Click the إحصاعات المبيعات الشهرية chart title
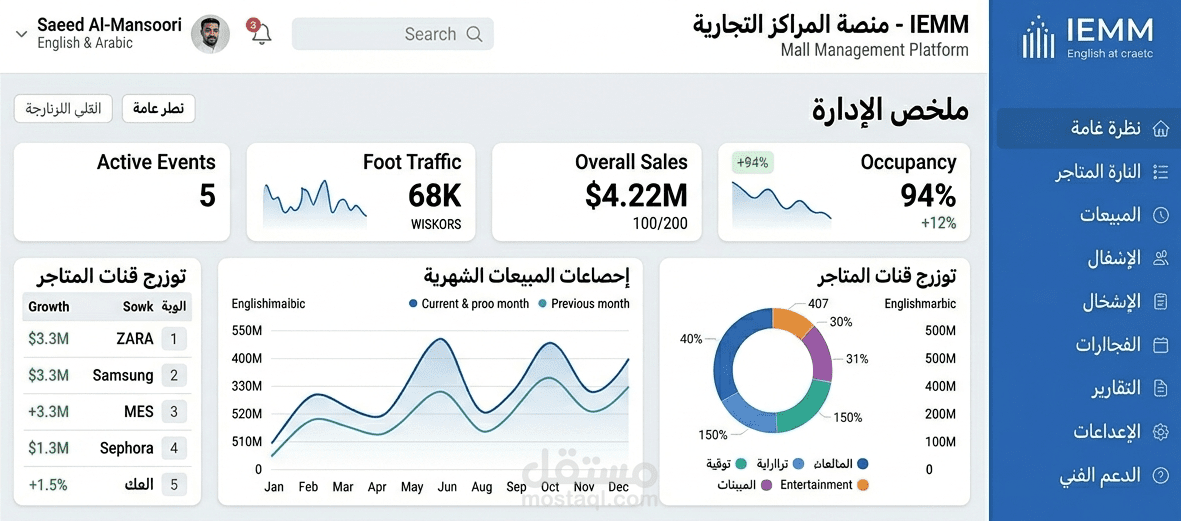 coord(526,276)
